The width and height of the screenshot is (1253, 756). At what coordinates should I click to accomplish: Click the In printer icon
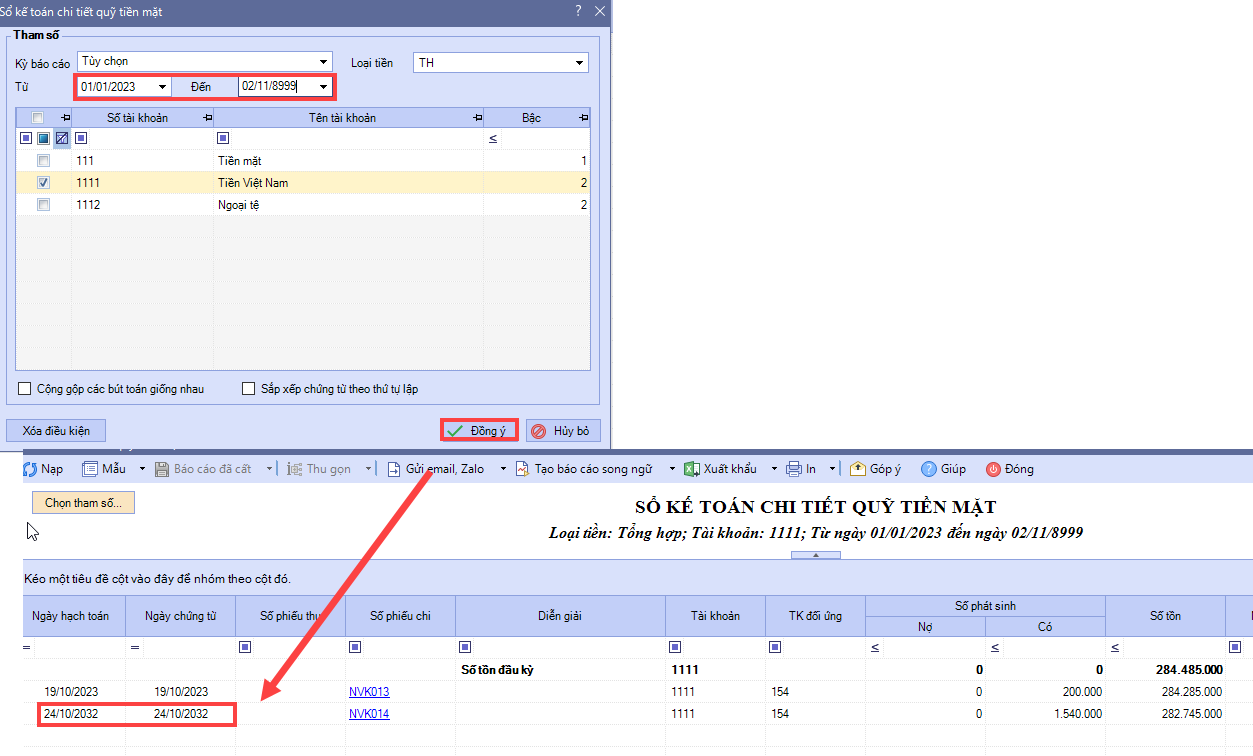[x=794, y=469]
